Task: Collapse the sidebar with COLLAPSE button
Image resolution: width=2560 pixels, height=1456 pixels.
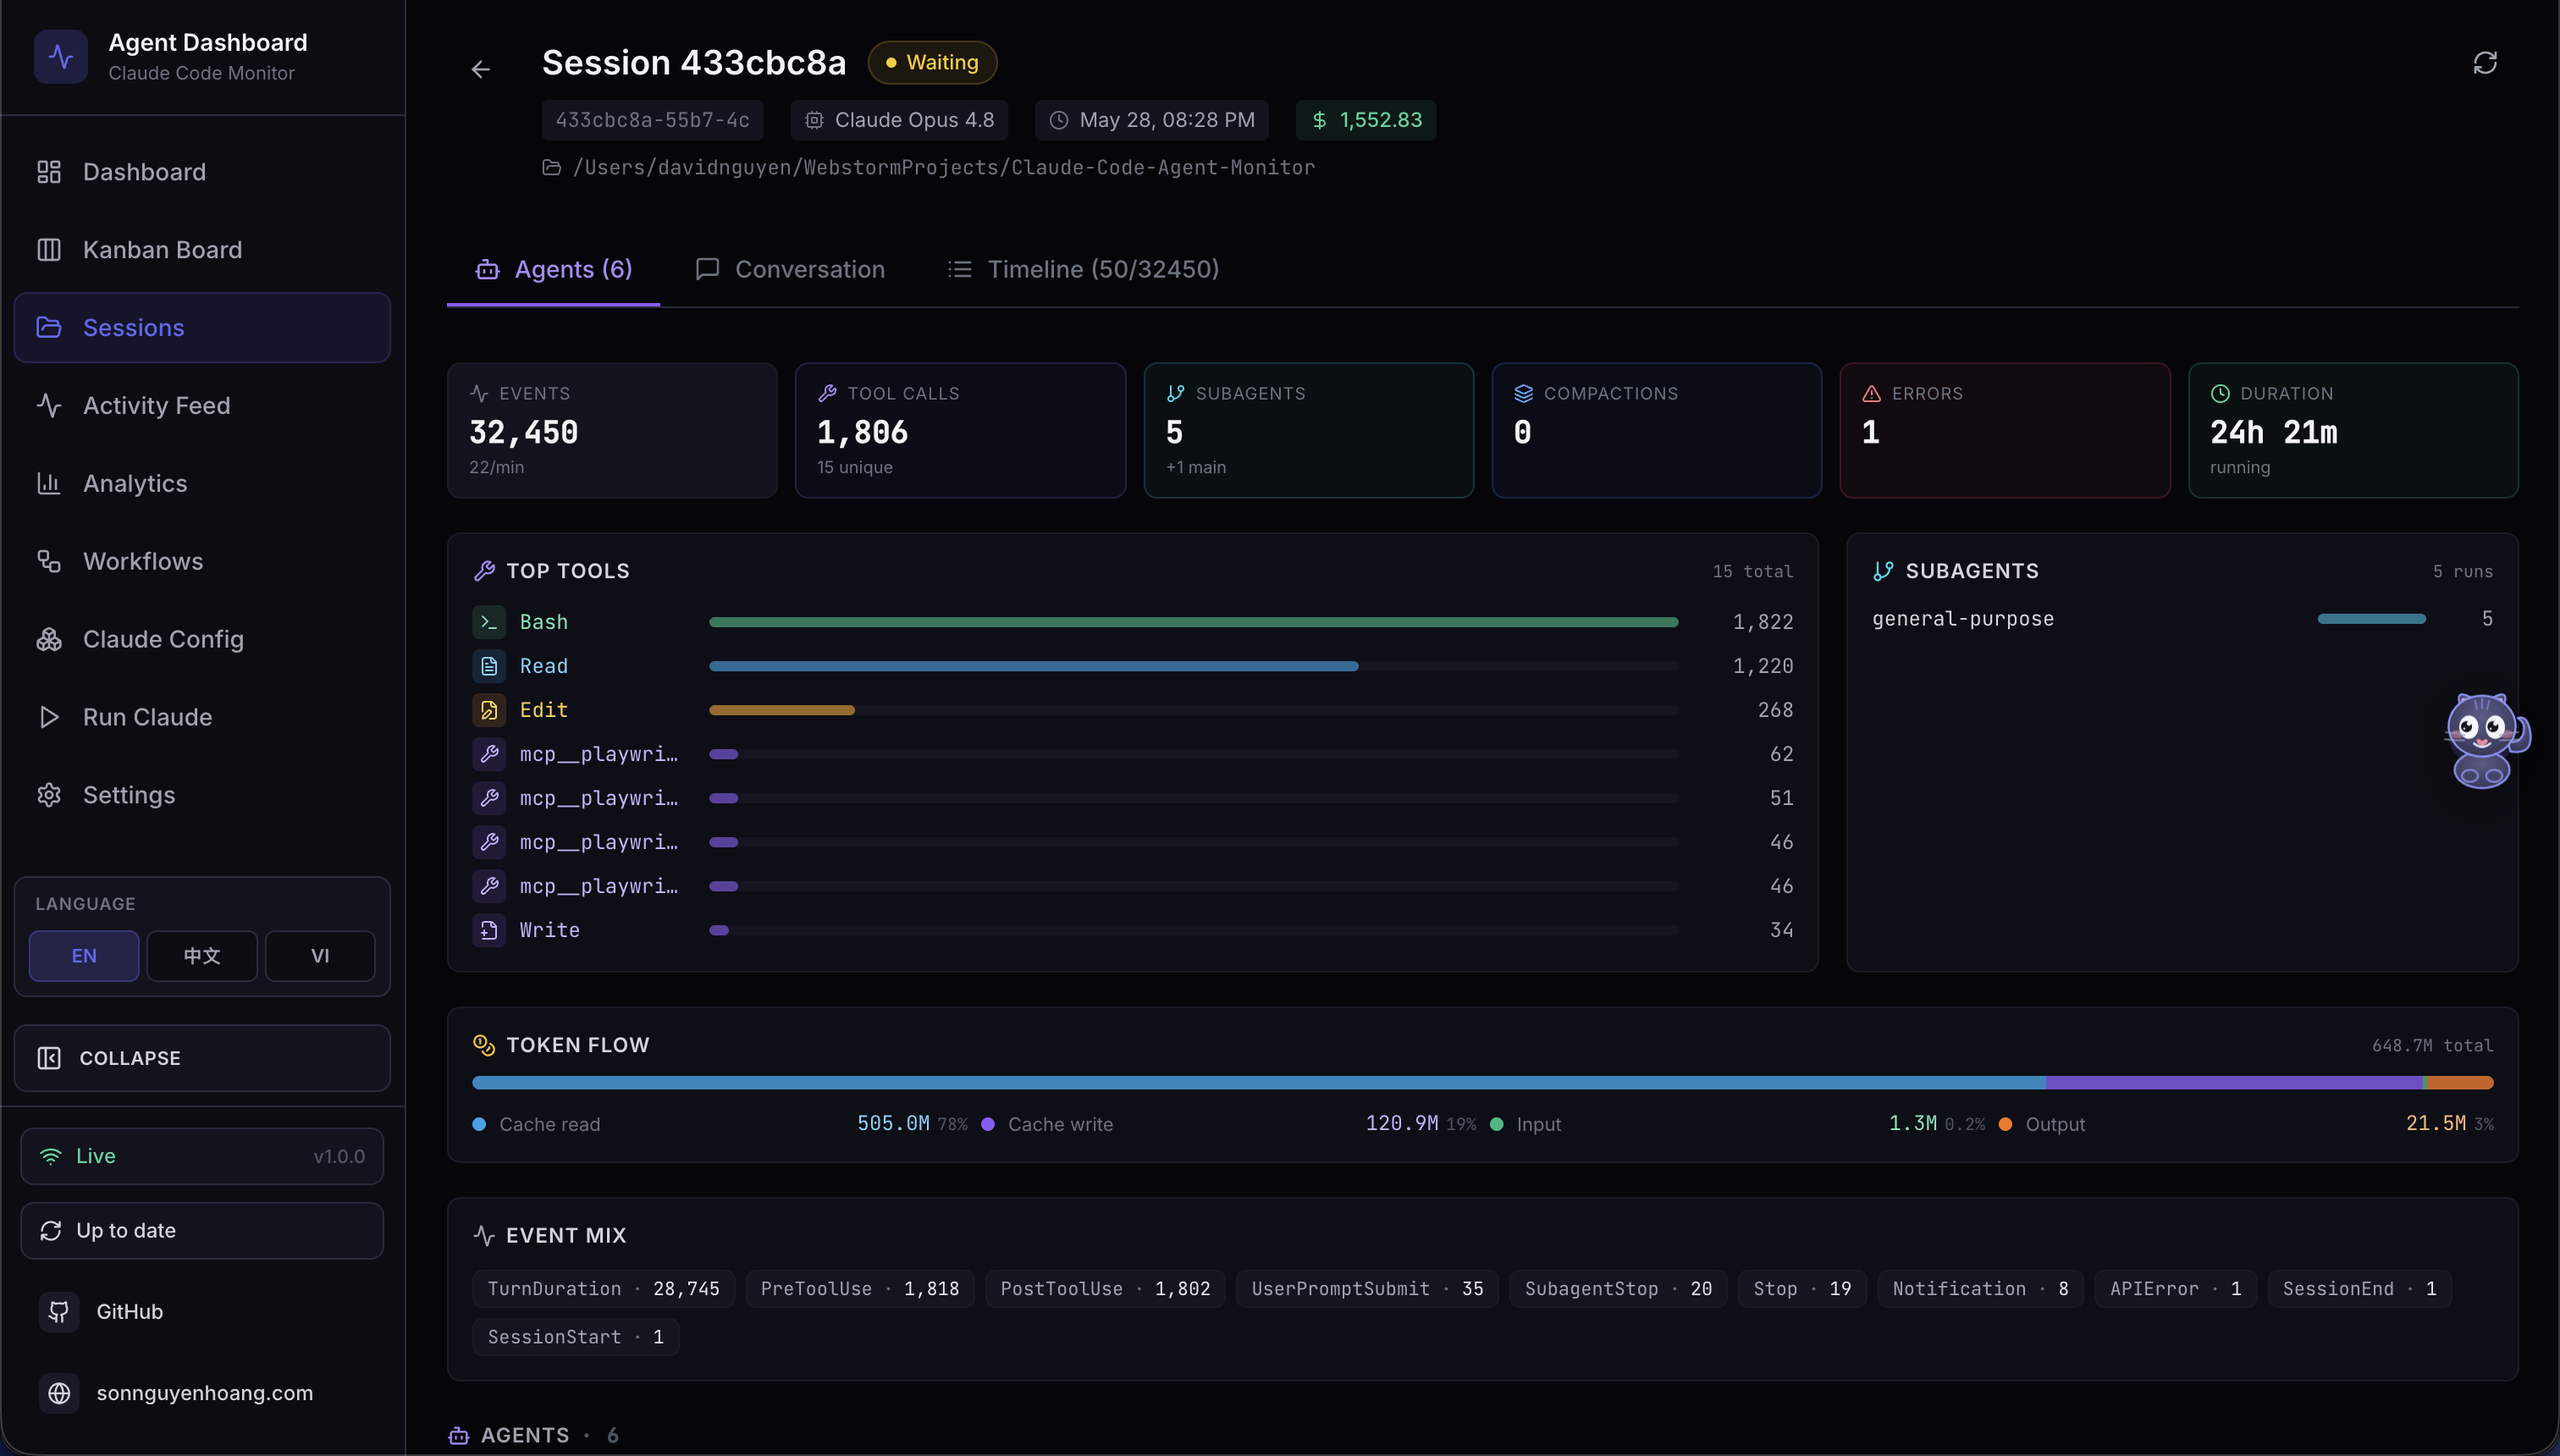Action: pos(202,1058)
